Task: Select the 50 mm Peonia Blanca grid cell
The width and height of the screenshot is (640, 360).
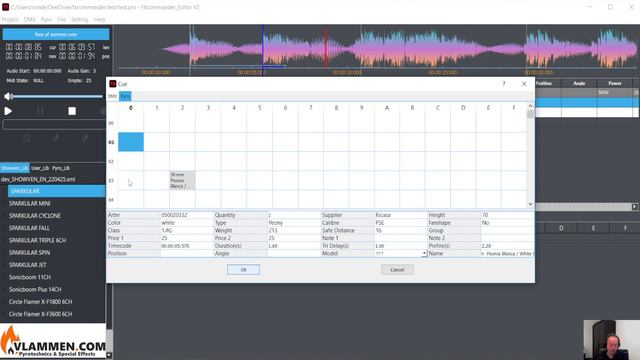Action: click(182, 180)
